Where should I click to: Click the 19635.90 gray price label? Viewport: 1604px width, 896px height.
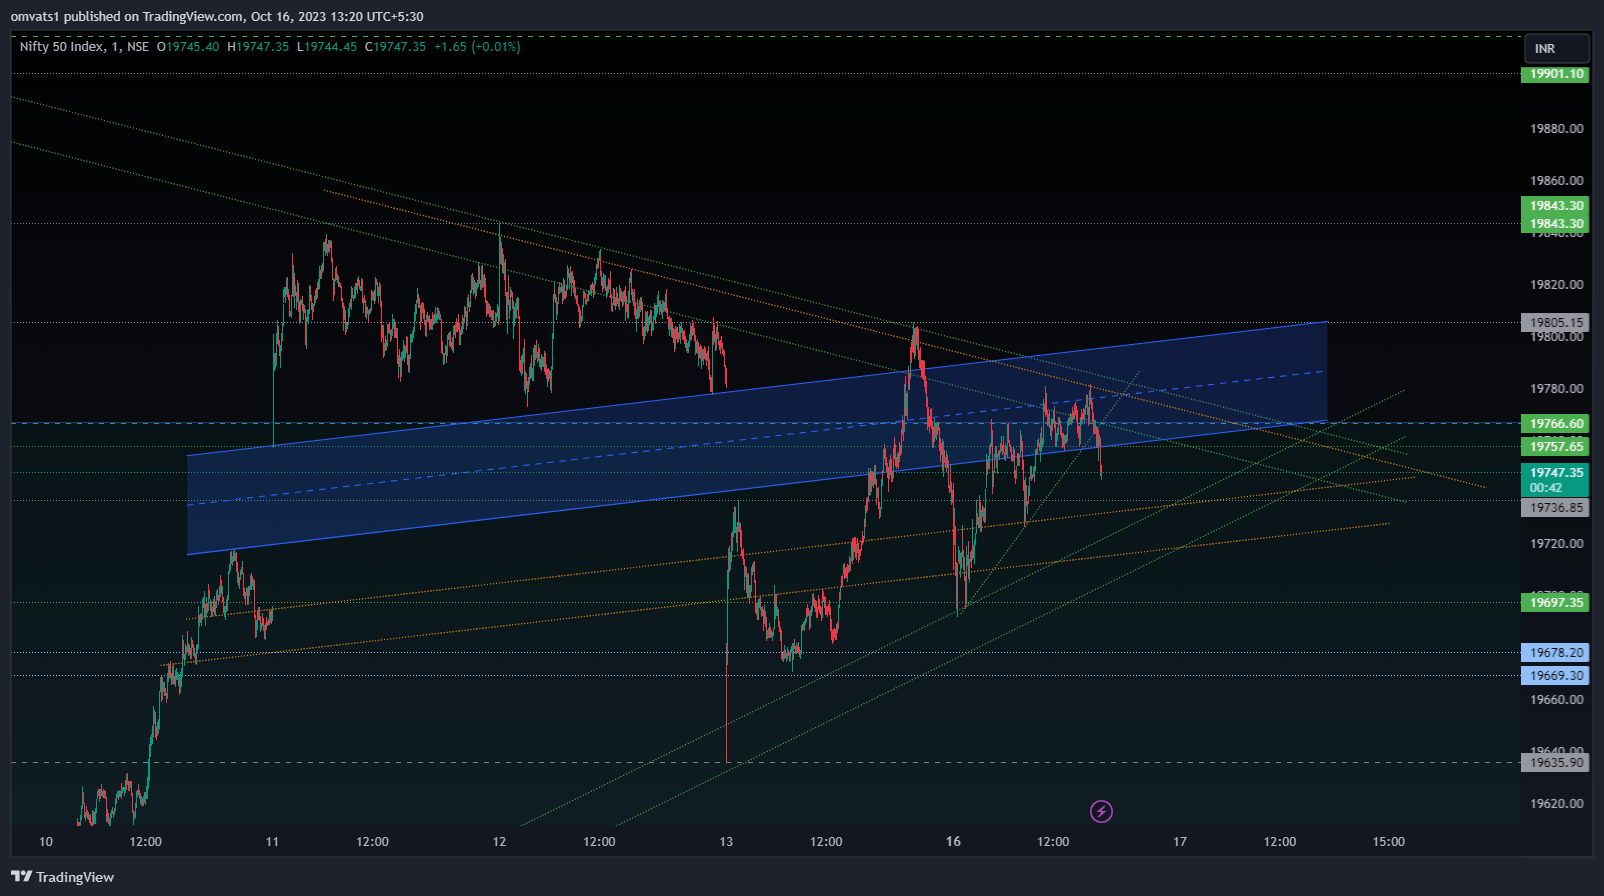1556,762
